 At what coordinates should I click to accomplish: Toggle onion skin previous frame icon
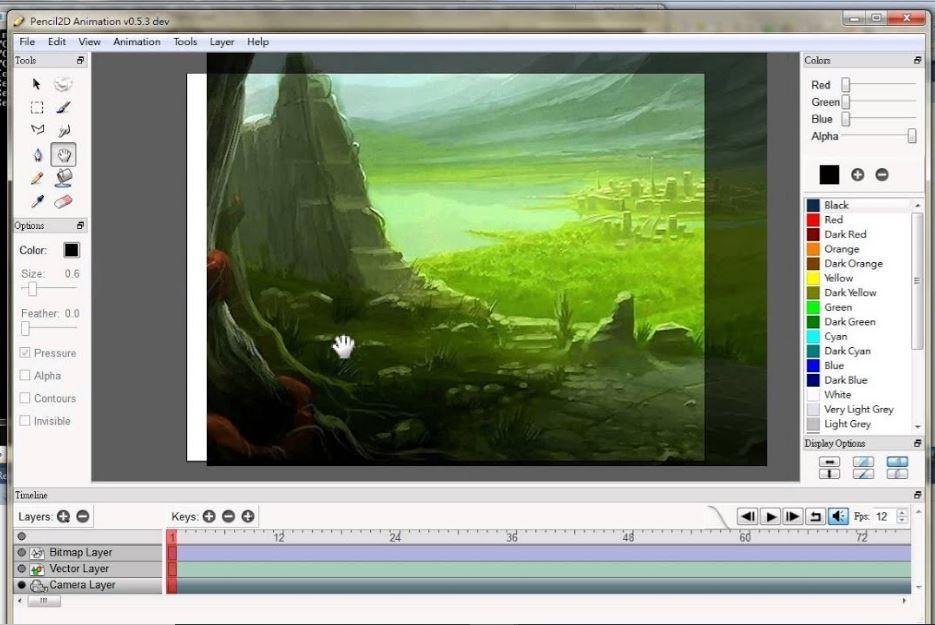897,462
